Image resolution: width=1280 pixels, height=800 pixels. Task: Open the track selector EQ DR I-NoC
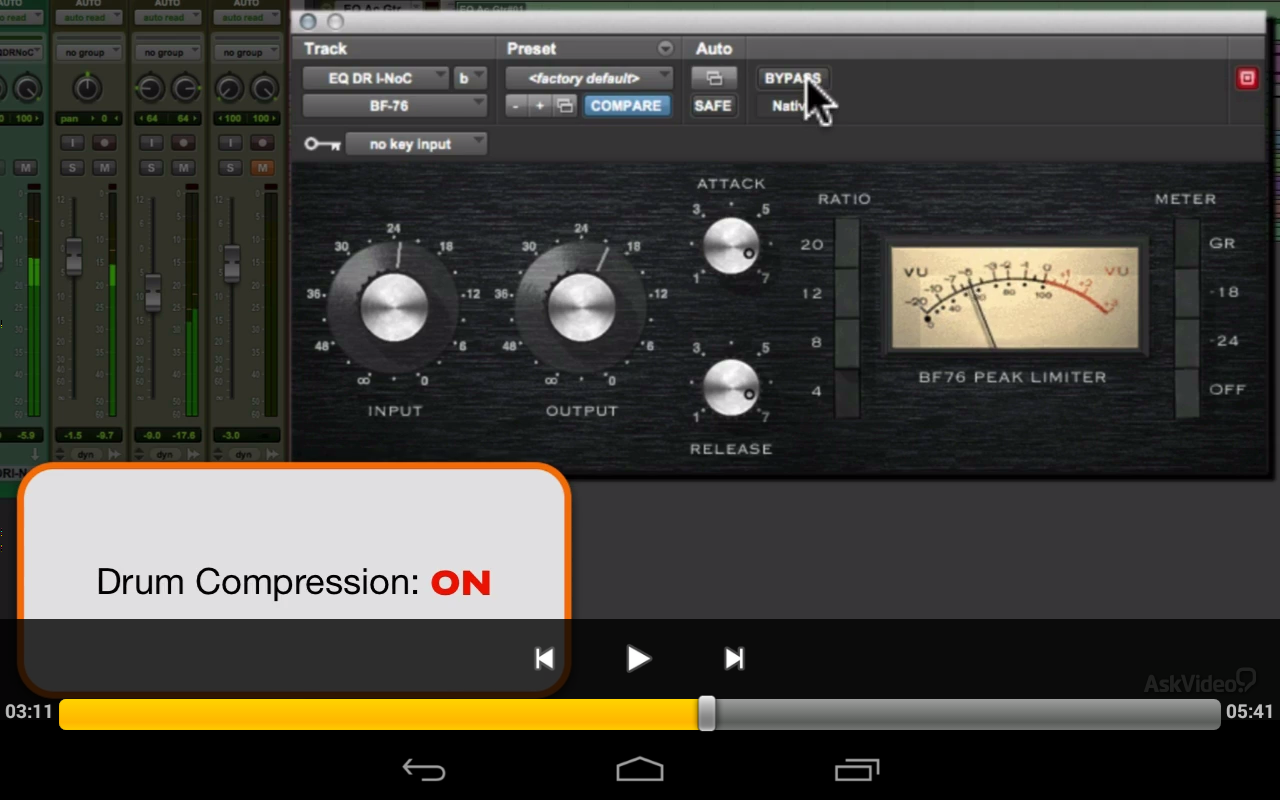(376, 78)
